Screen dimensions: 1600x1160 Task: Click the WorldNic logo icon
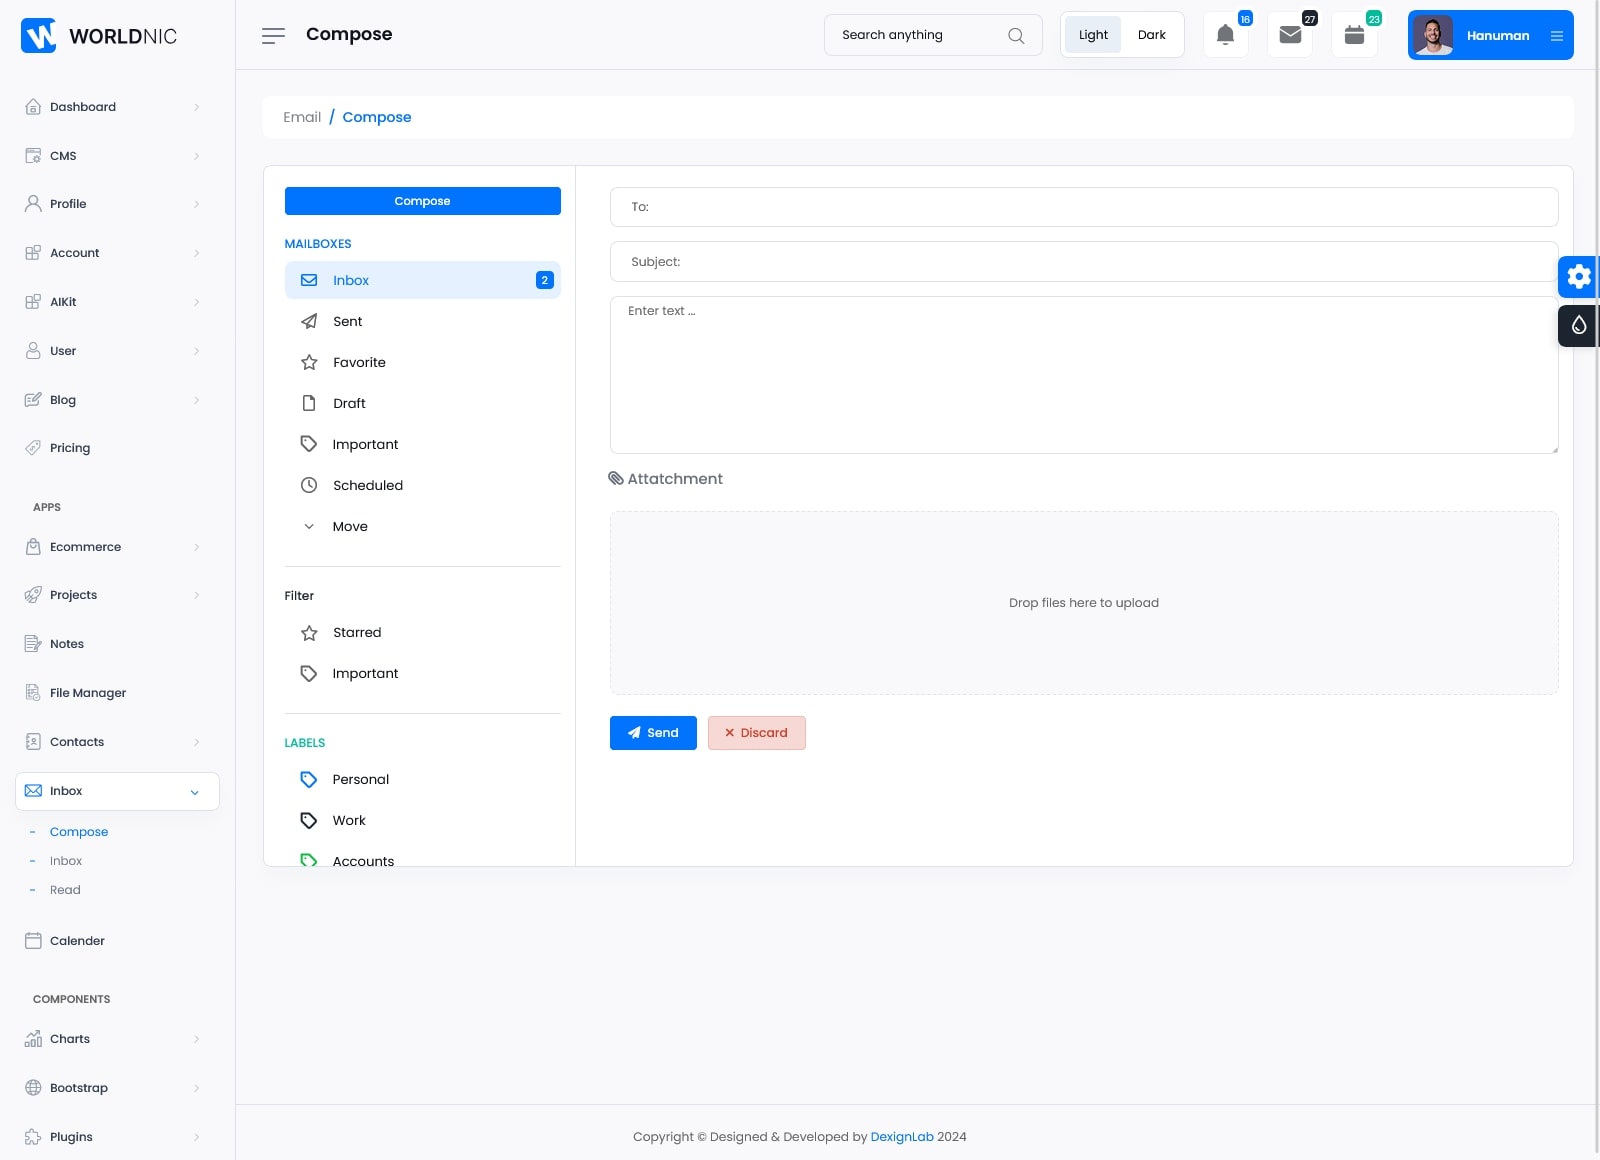(x=38, y=35)
